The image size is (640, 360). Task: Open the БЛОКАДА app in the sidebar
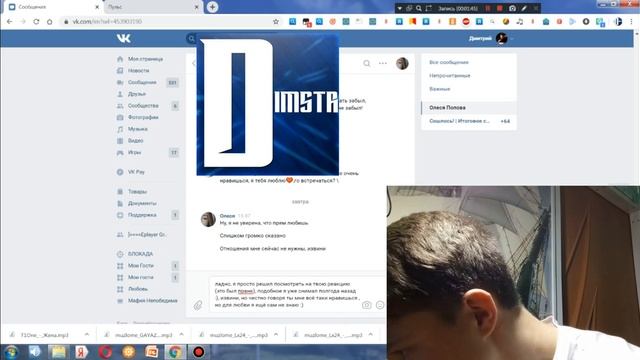[x=140, y=254]
